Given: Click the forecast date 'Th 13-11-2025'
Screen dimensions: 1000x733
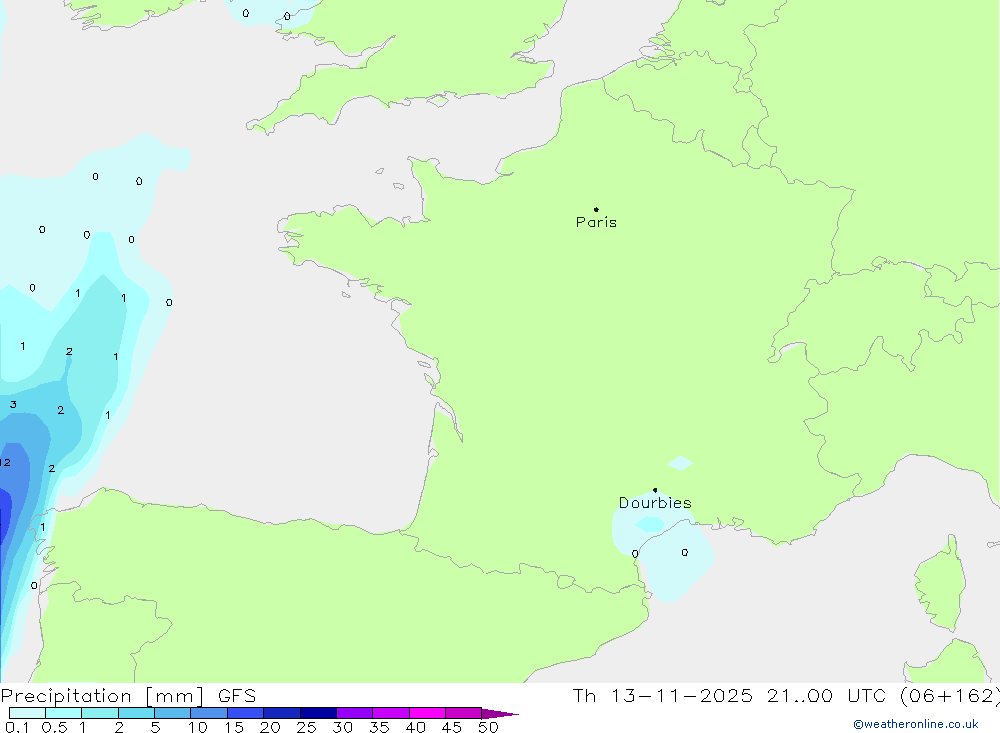Looking at the screenshot, I should tap(663, 696).
